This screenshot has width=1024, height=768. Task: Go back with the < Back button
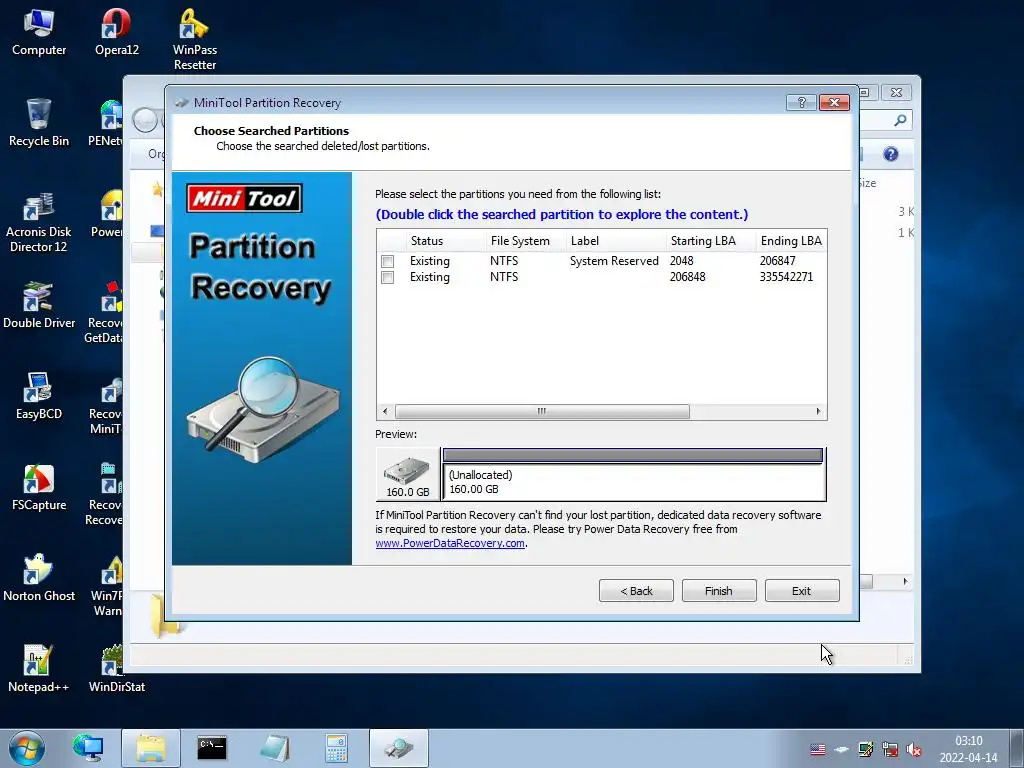click(x=636, y=591)
